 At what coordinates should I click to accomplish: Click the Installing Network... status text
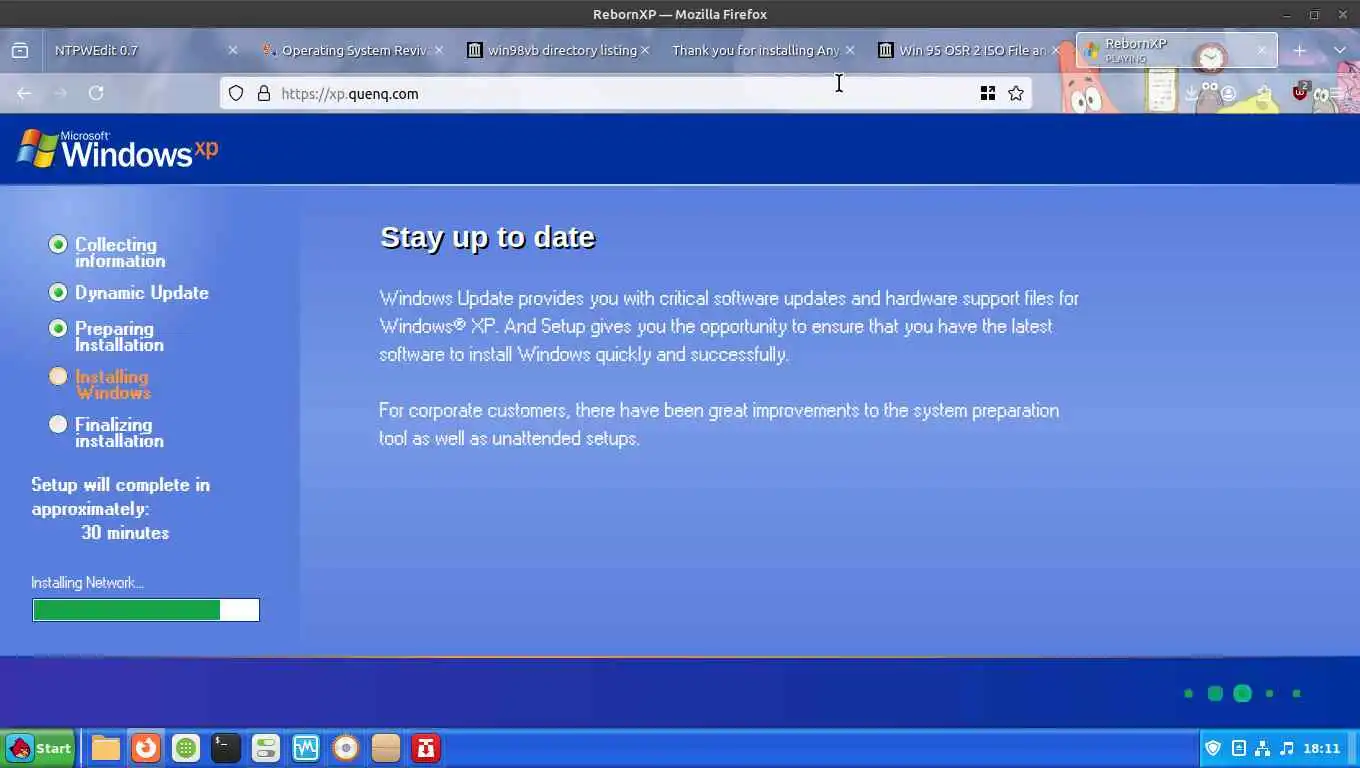87,583
